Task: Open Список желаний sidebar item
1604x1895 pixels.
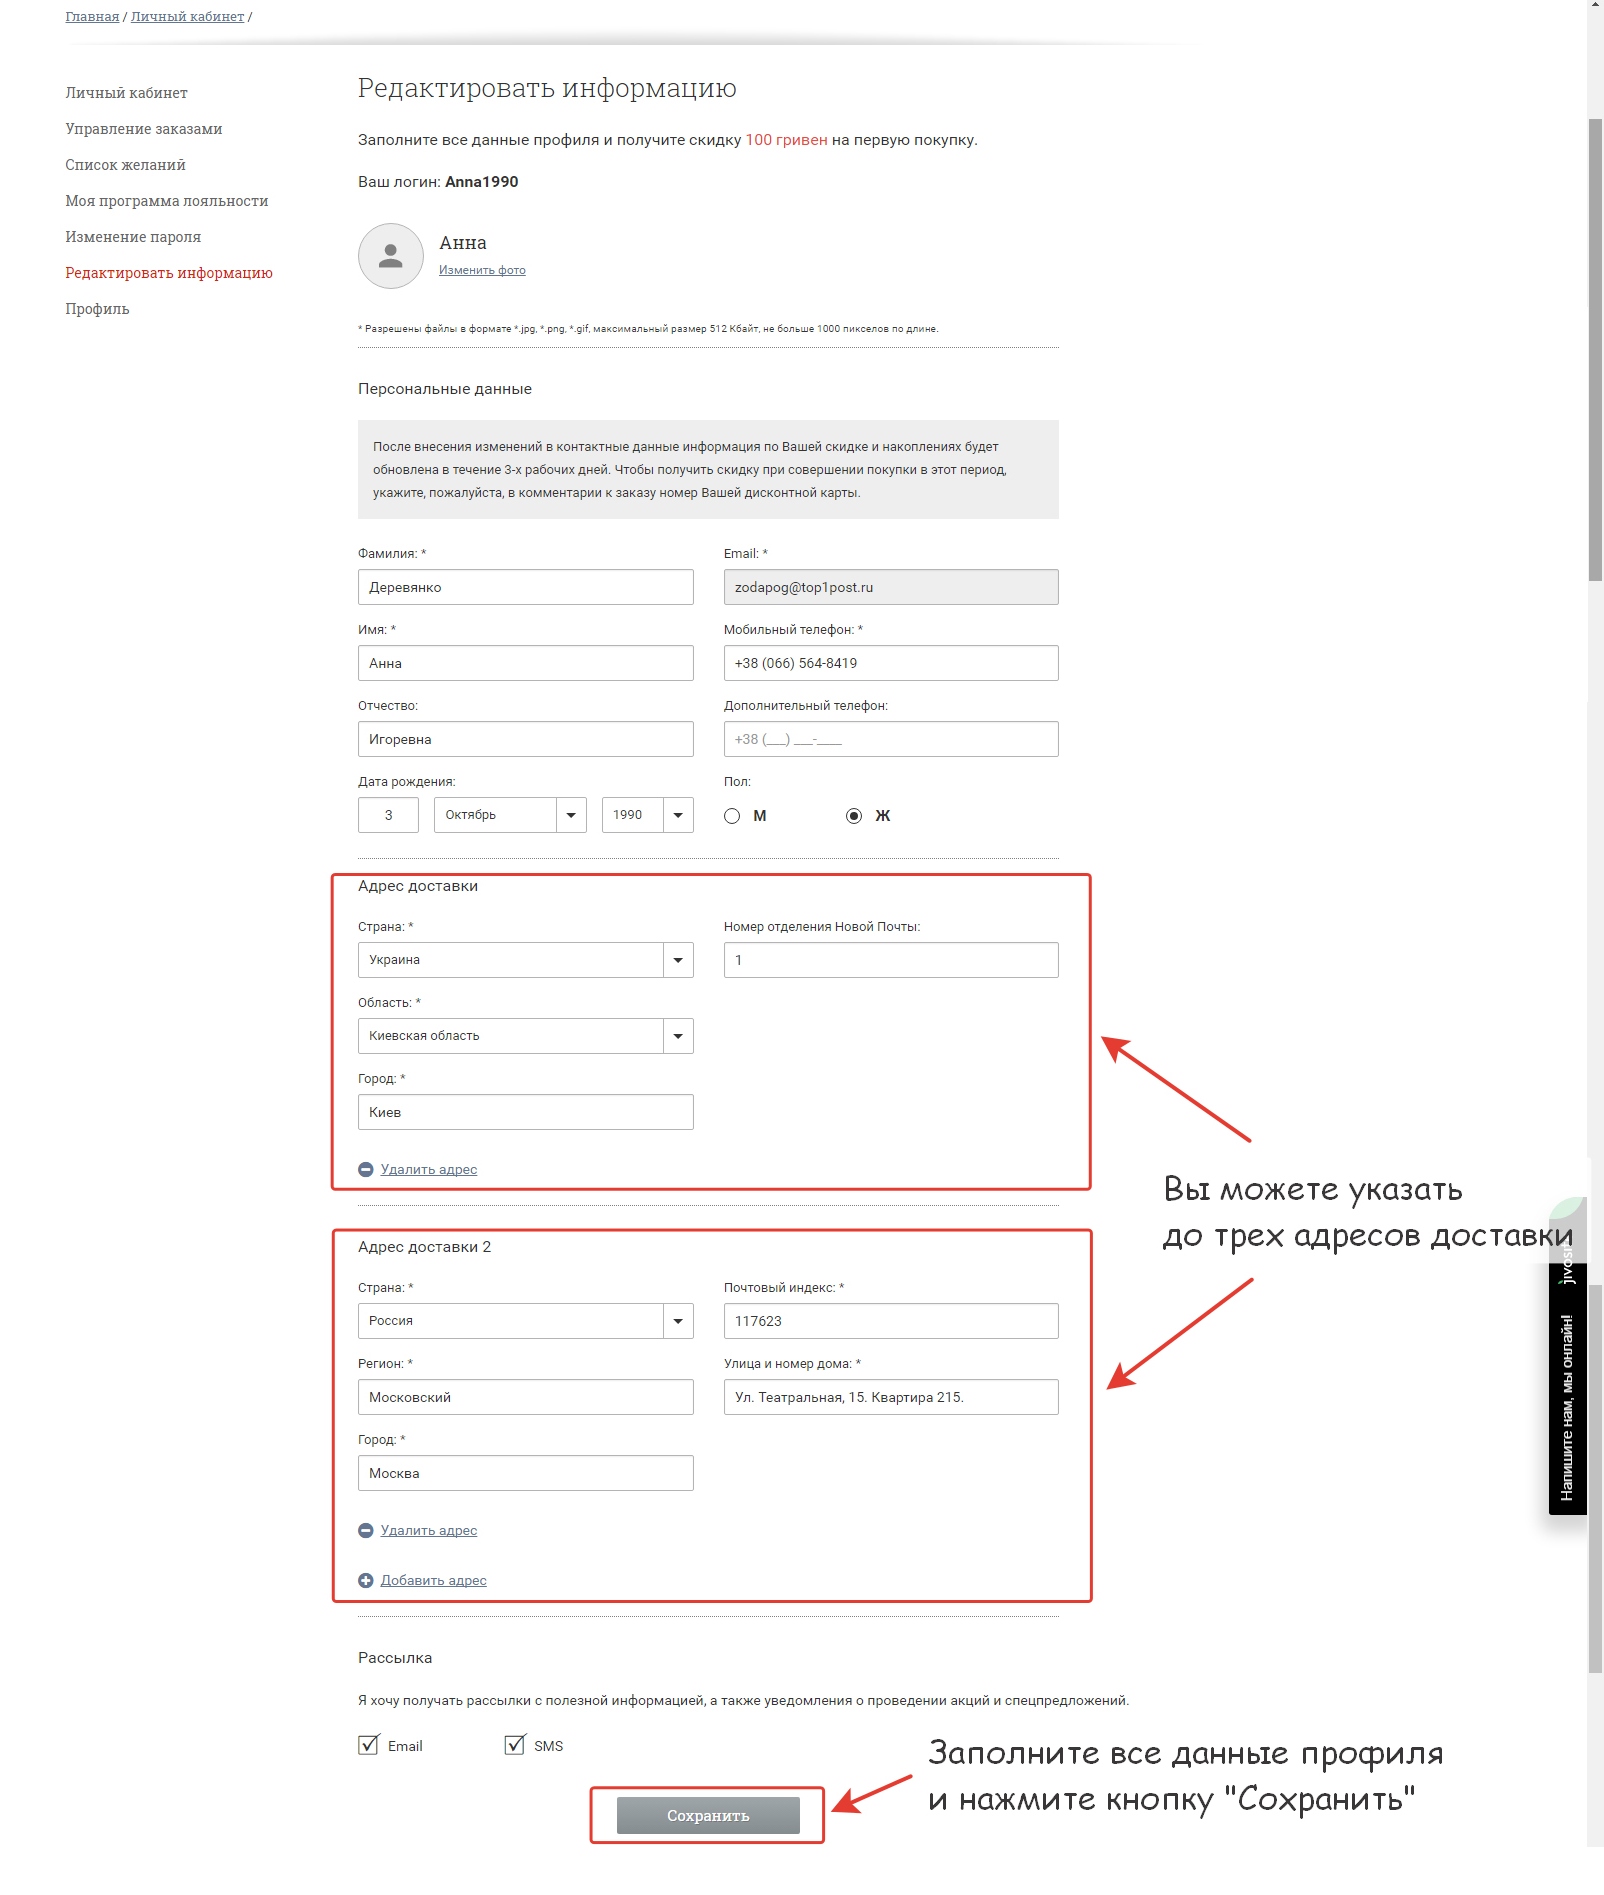Action: pos(125,165)
